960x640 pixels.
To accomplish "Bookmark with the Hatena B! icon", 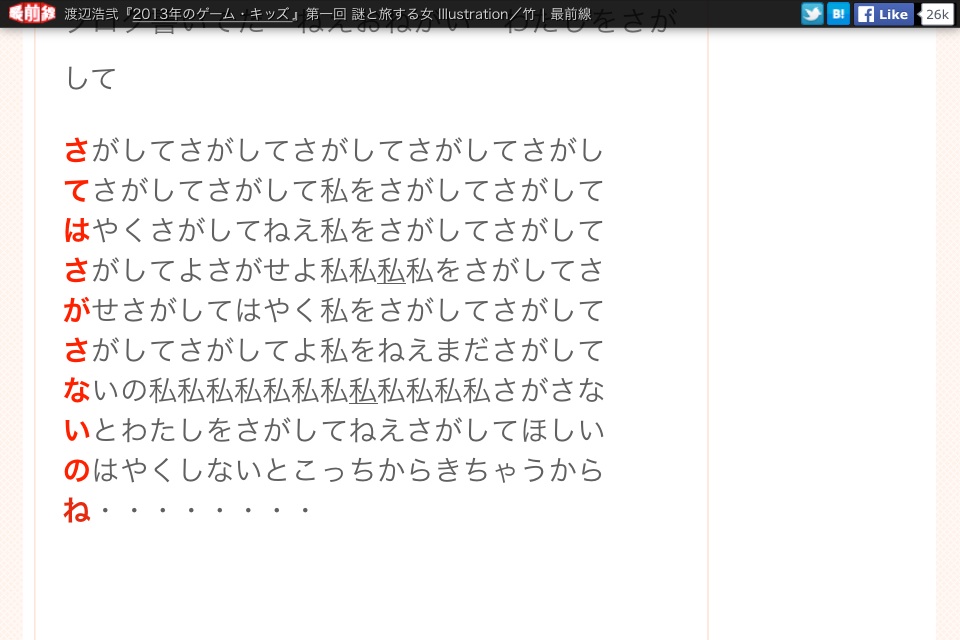I will pos(838,14).
